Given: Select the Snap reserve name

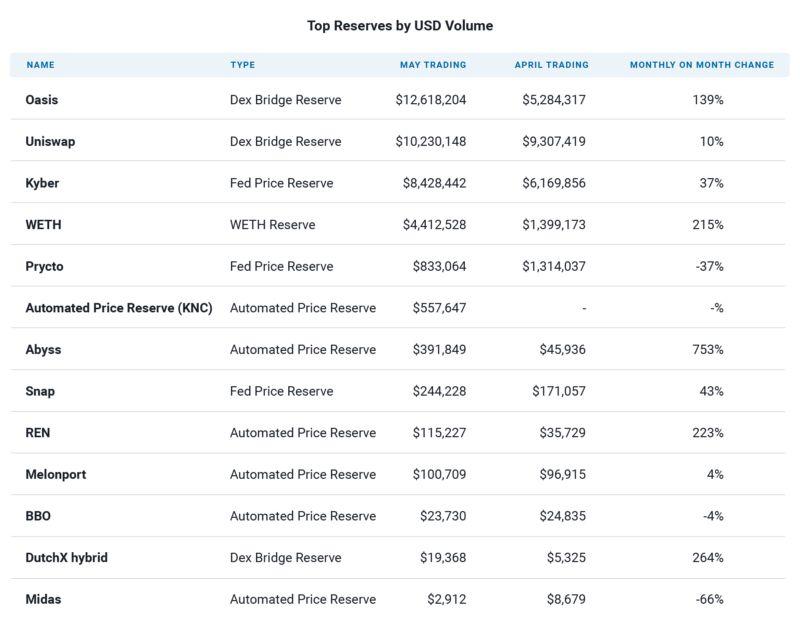Looking at the screenshot, I should coord(40,391).
